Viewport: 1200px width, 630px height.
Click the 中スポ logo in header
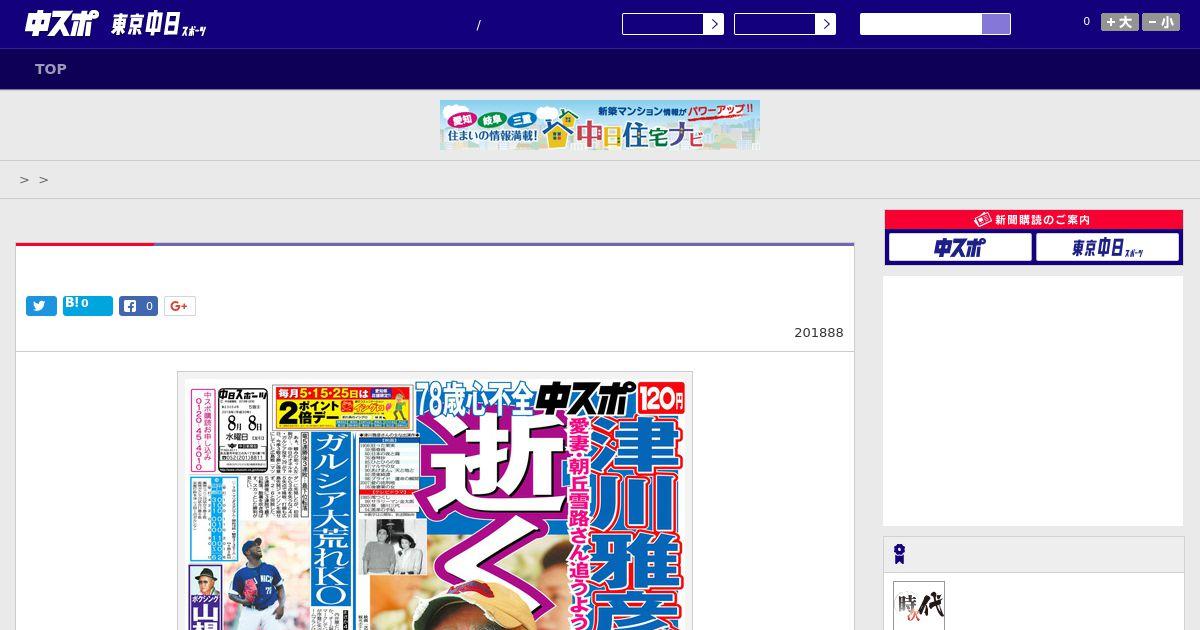(61, 23)
